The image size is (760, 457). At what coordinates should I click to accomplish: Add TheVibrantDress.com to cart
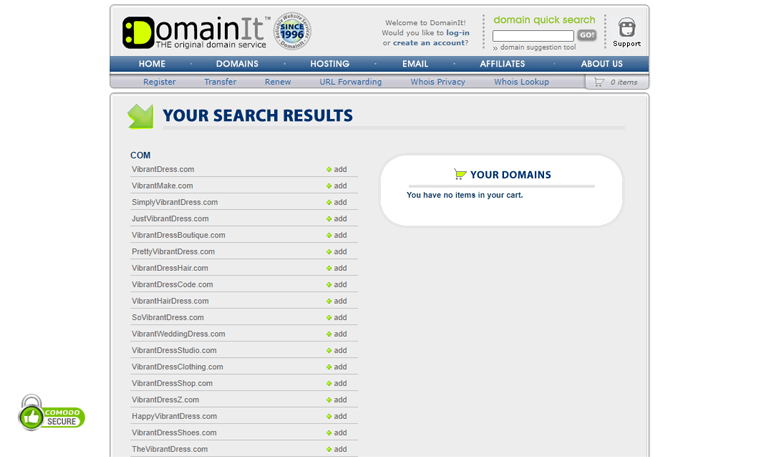click(336, 449)
